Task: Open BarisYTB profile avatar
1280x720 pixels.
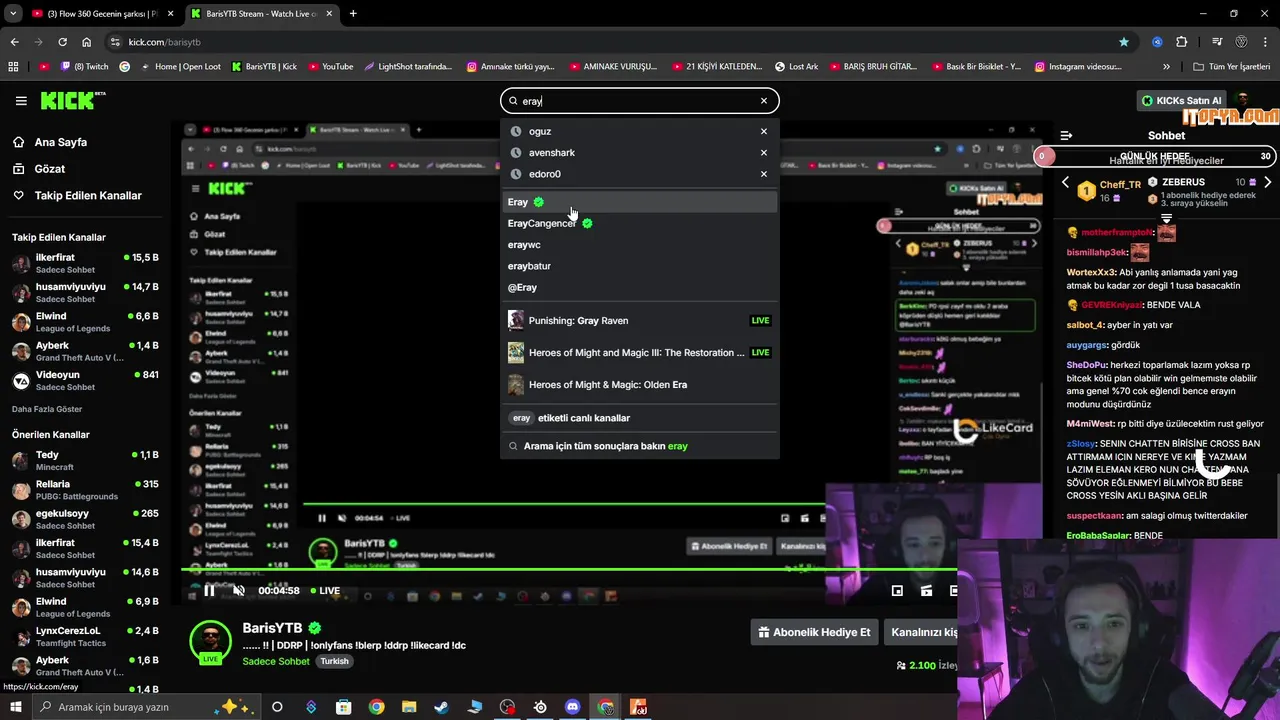Action: pos(210,642)
